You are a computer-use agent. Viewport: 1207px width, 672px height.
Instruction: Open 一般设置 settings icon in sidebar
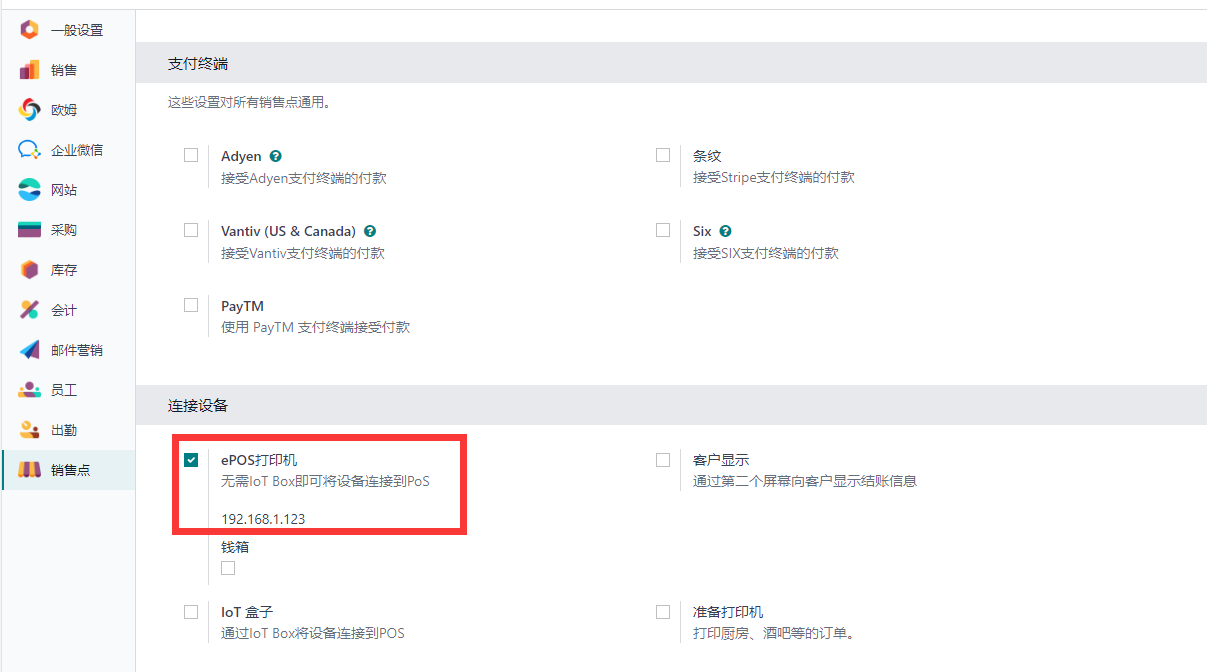(29, 30)
